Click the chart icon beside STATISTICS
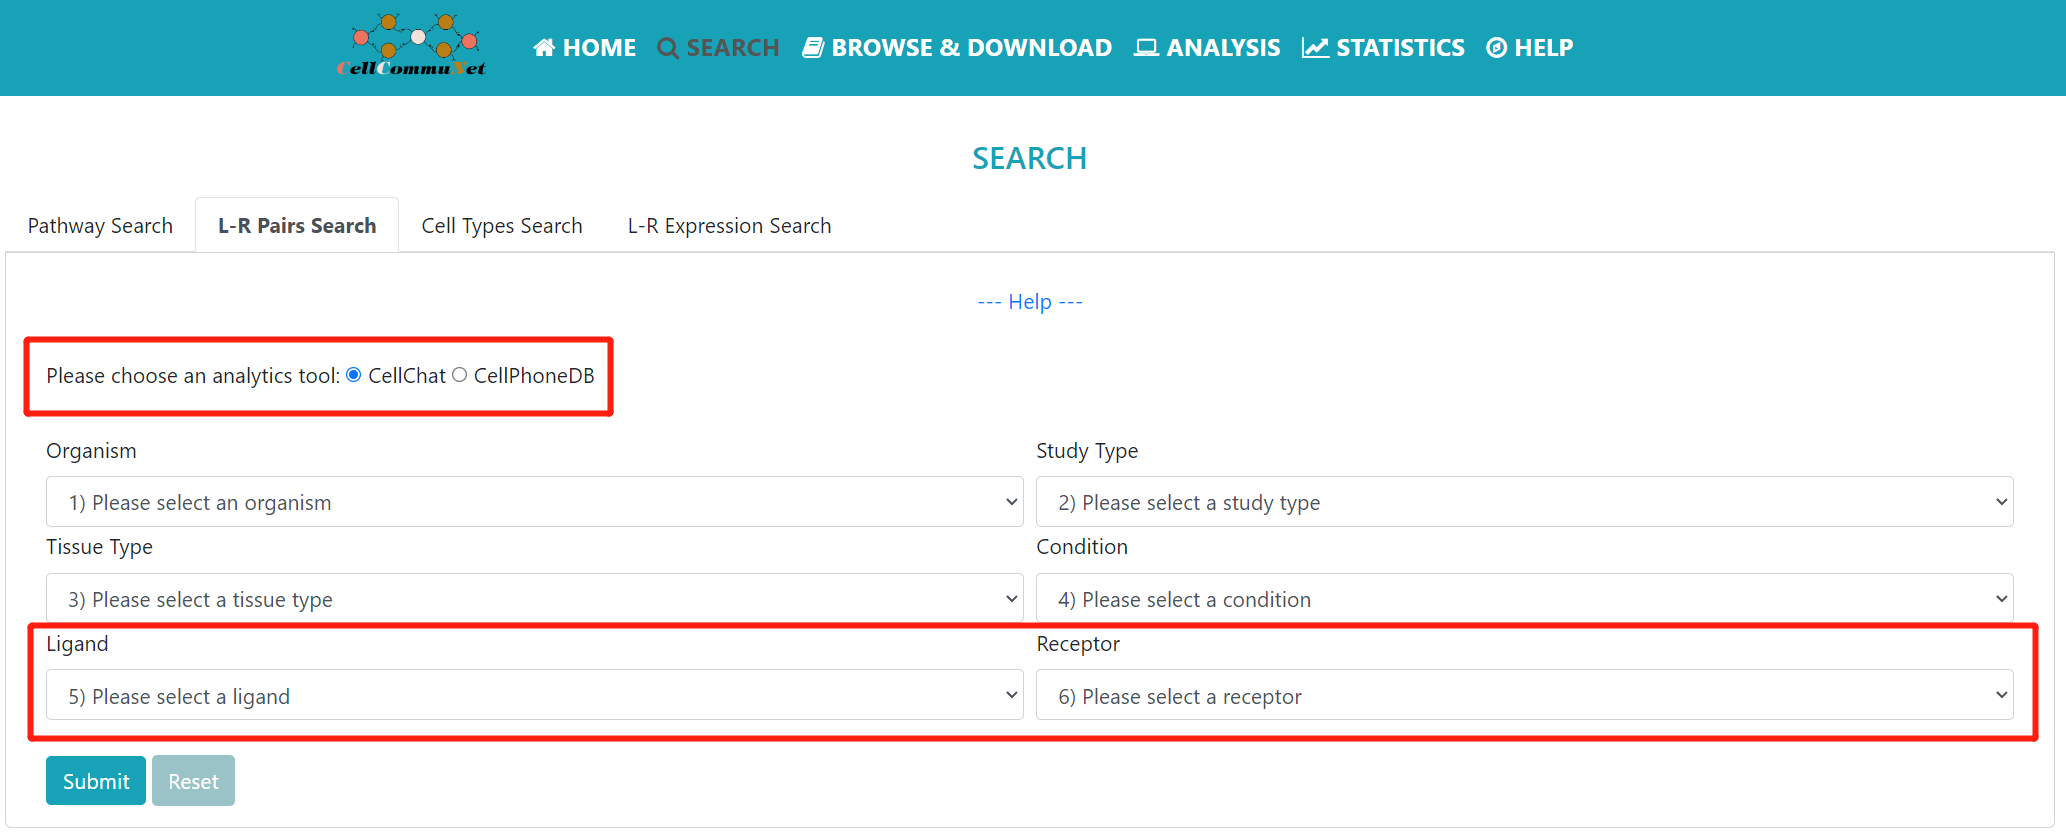The width and height of the screenshot is (2066, 836). (1315, 47)
